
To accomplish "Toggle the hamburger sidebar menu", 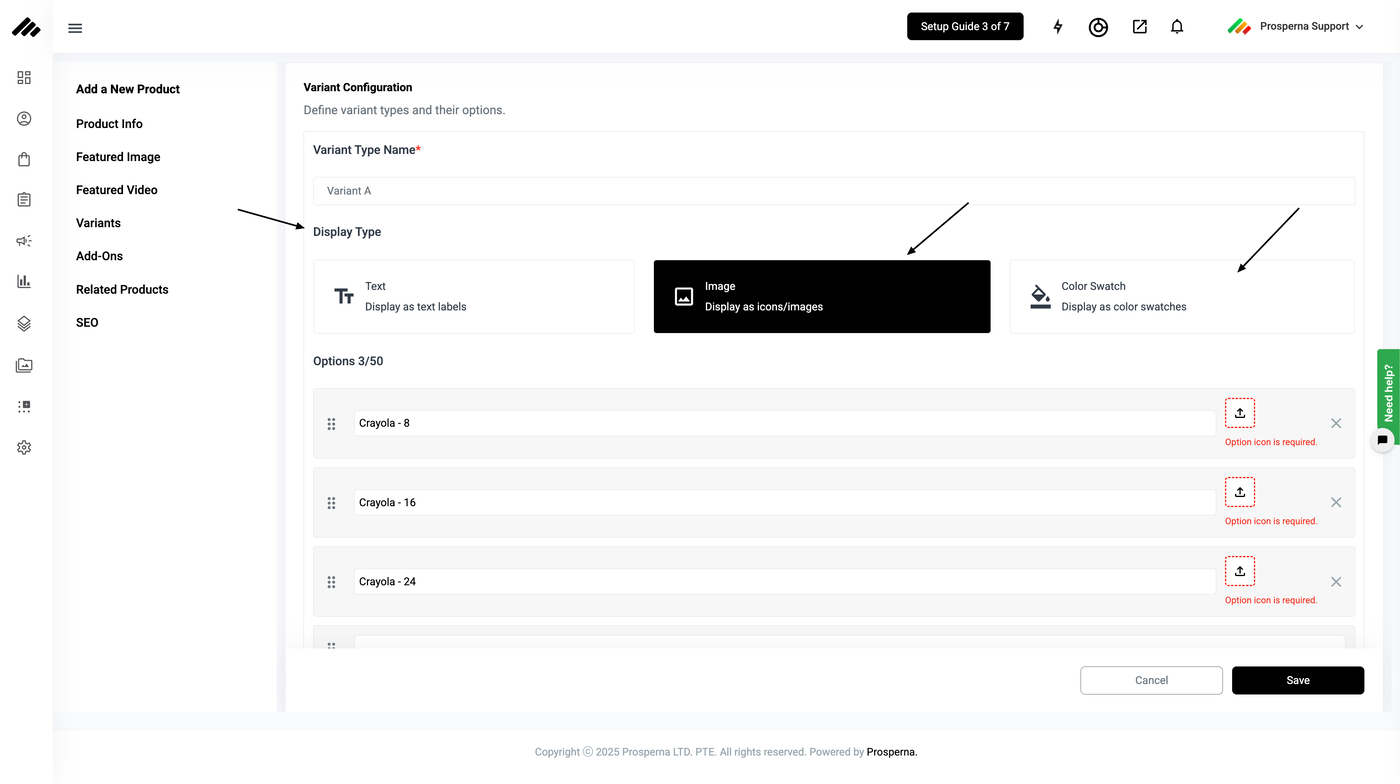I will [x=75, y=28].
